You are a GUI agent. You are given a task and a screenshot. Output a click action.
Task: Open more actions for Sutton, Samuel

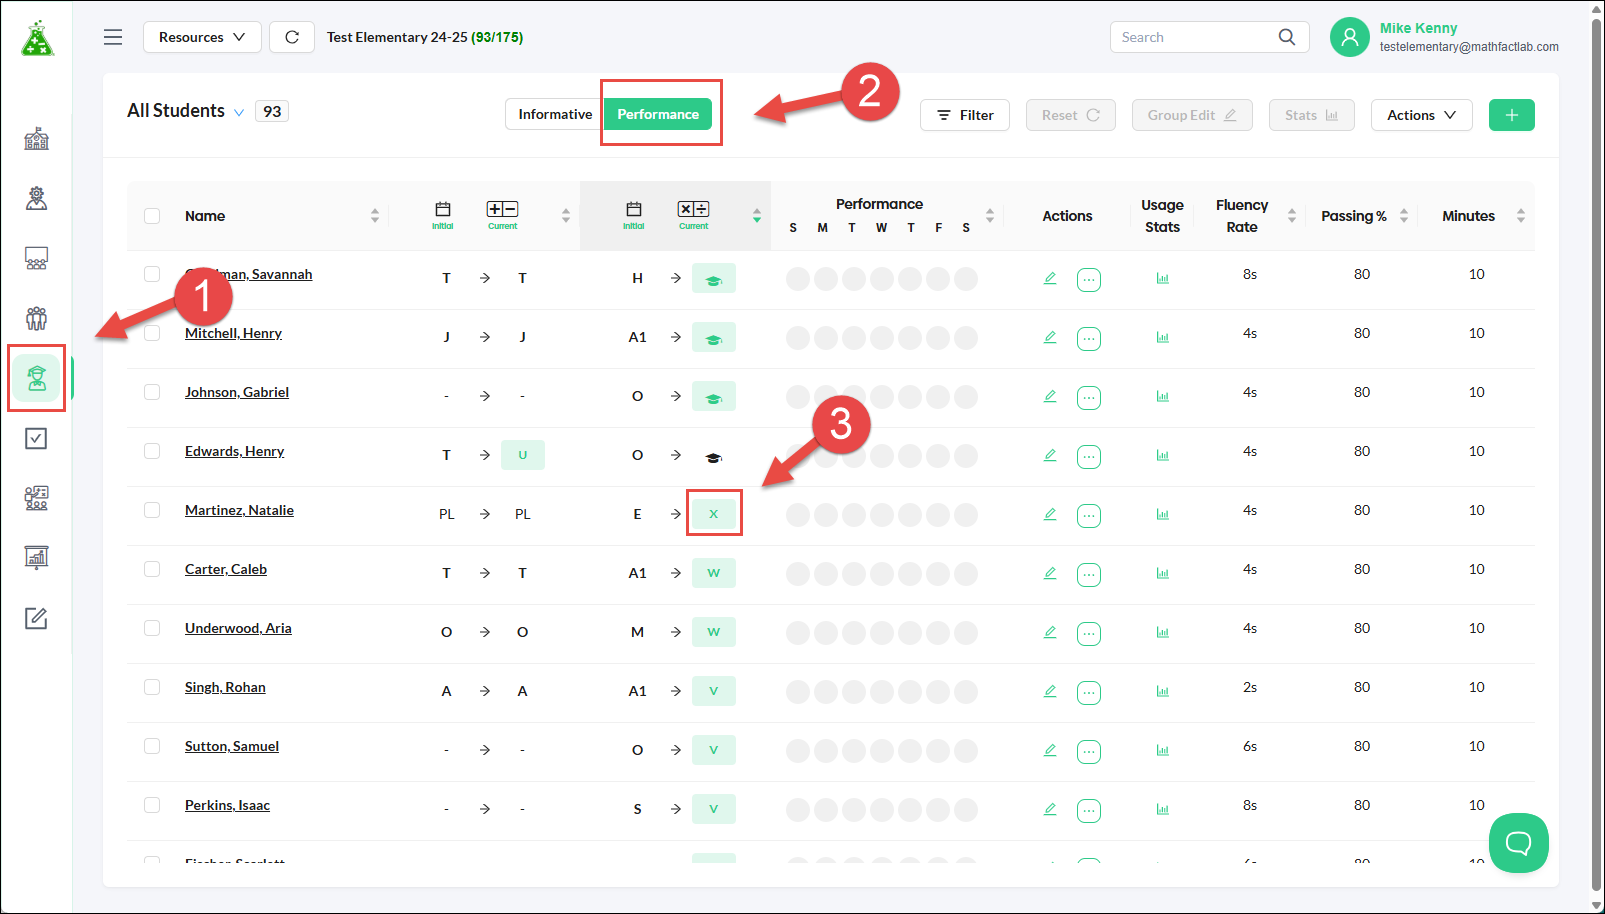pos(1089,752)
